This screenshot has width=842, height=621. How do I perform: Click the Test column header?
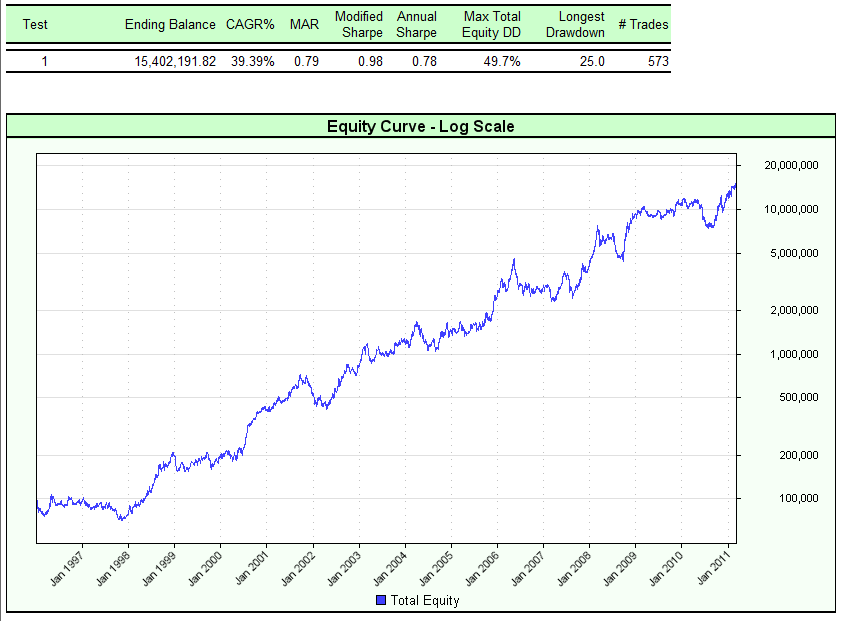35,25
